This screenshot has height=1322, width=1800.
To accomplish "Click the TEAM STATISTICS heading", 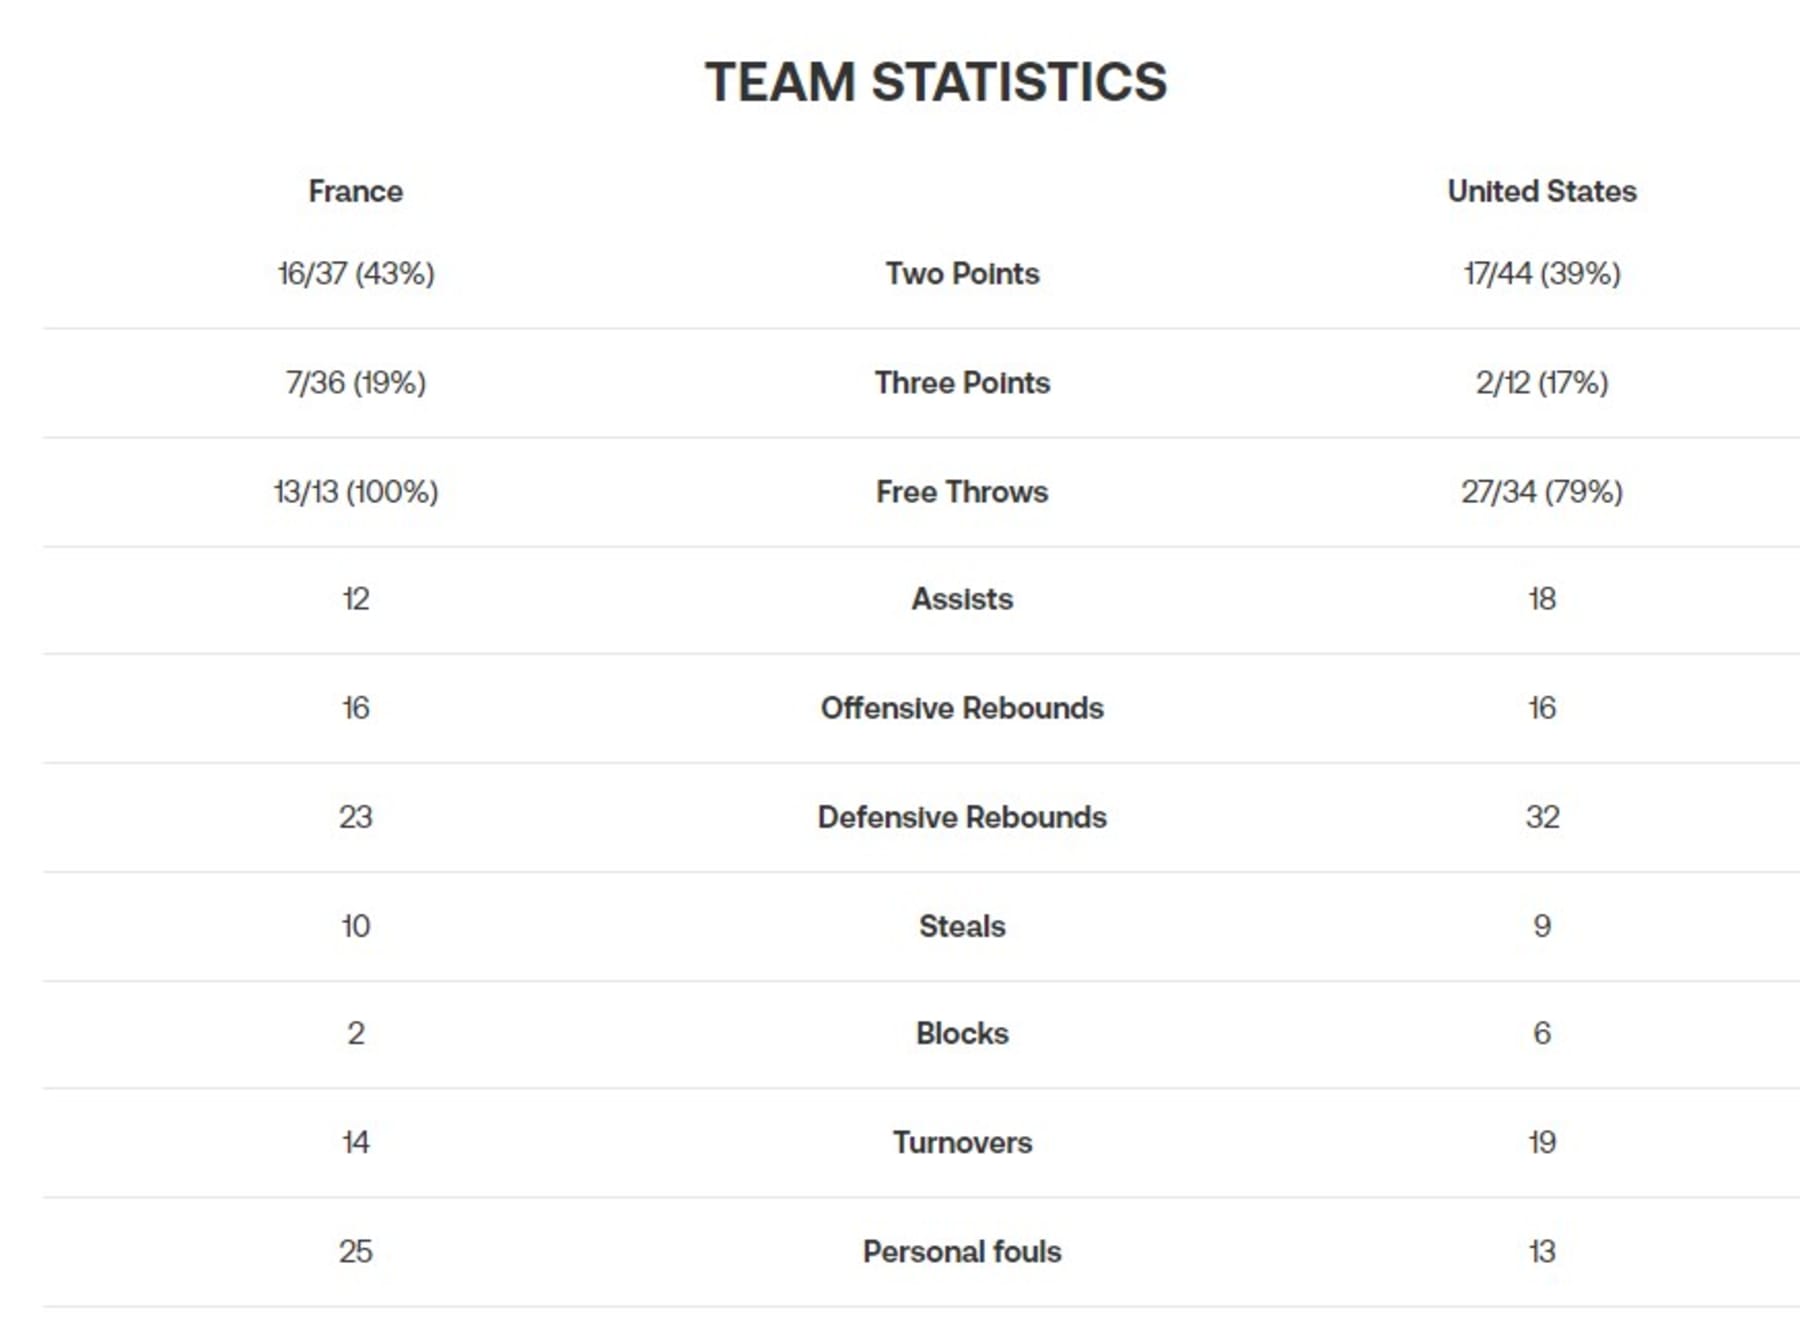I will click(936, 82).
